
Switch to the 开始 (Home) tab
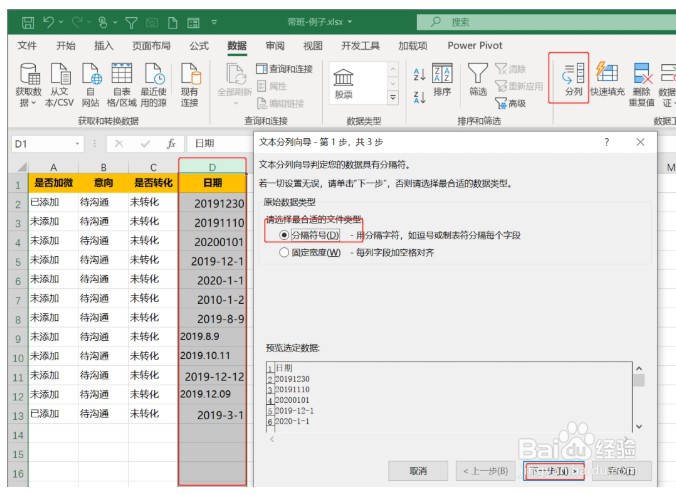click(66, 45)
